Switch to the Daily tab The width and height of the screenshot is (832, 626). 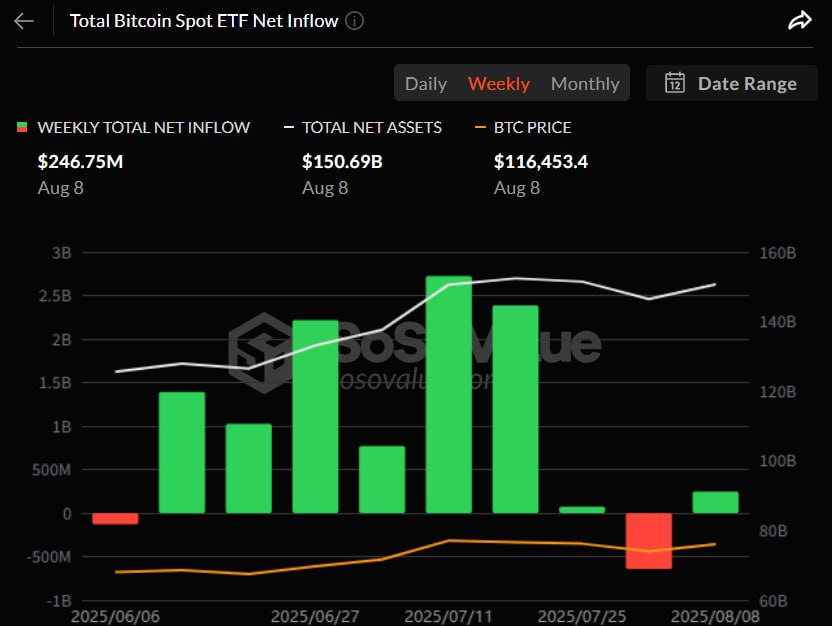(x=426, y=83)
